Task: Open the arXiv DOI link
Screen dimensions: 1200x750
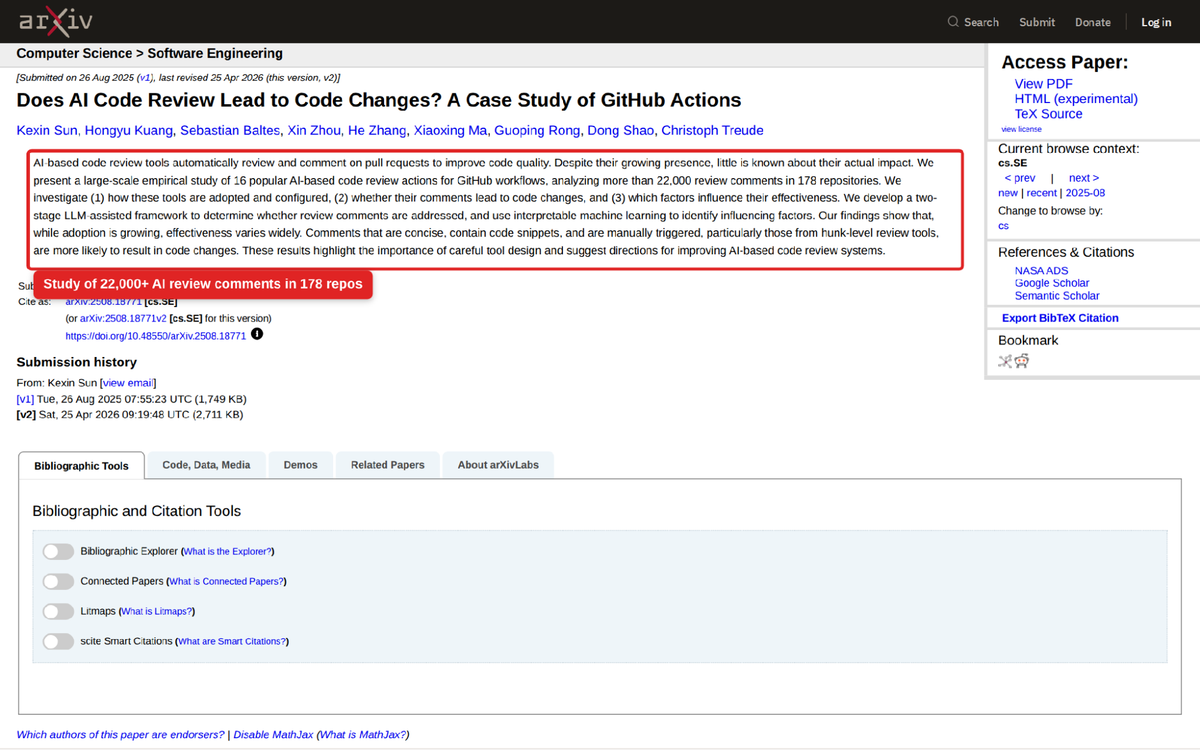Action: click(156, 336)
